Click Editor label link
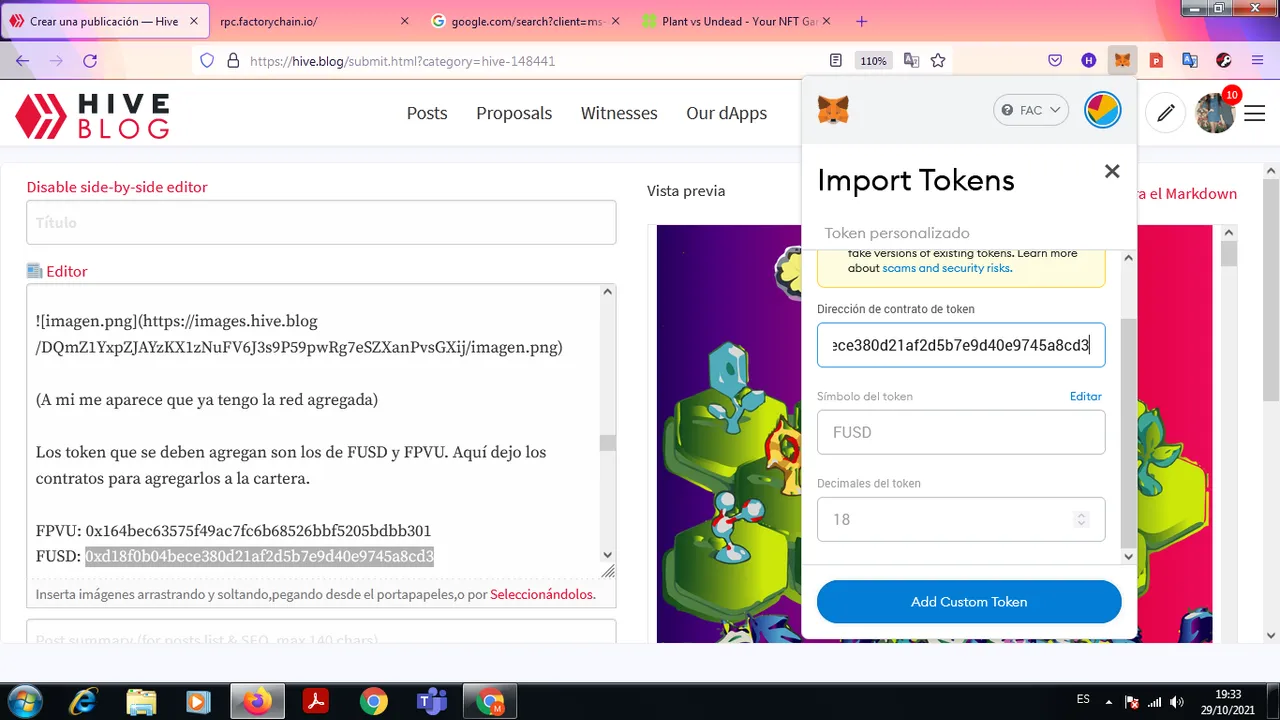This screenshot has width=1280, height=720. click(x=66, y=271)
